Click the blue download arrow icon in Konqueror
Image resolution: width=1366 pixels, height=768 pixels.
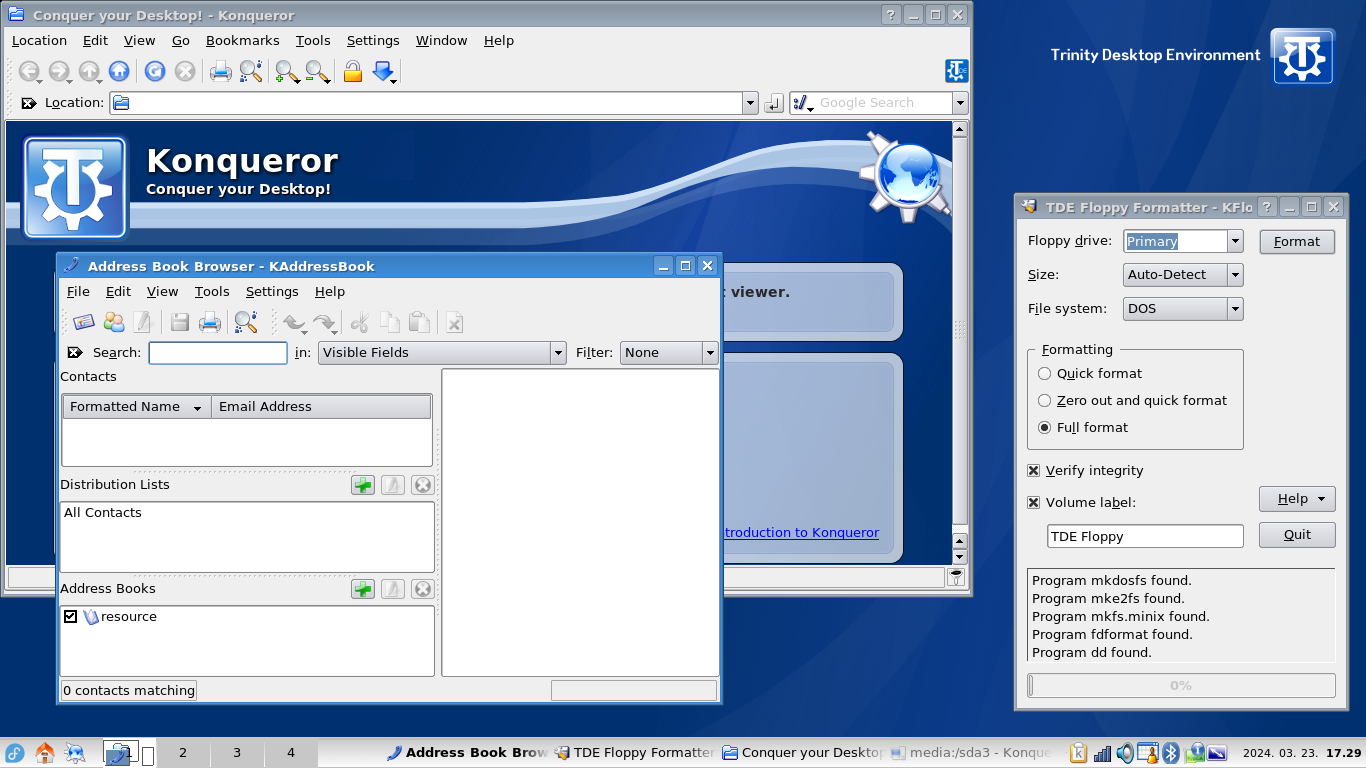pos(384,71)
